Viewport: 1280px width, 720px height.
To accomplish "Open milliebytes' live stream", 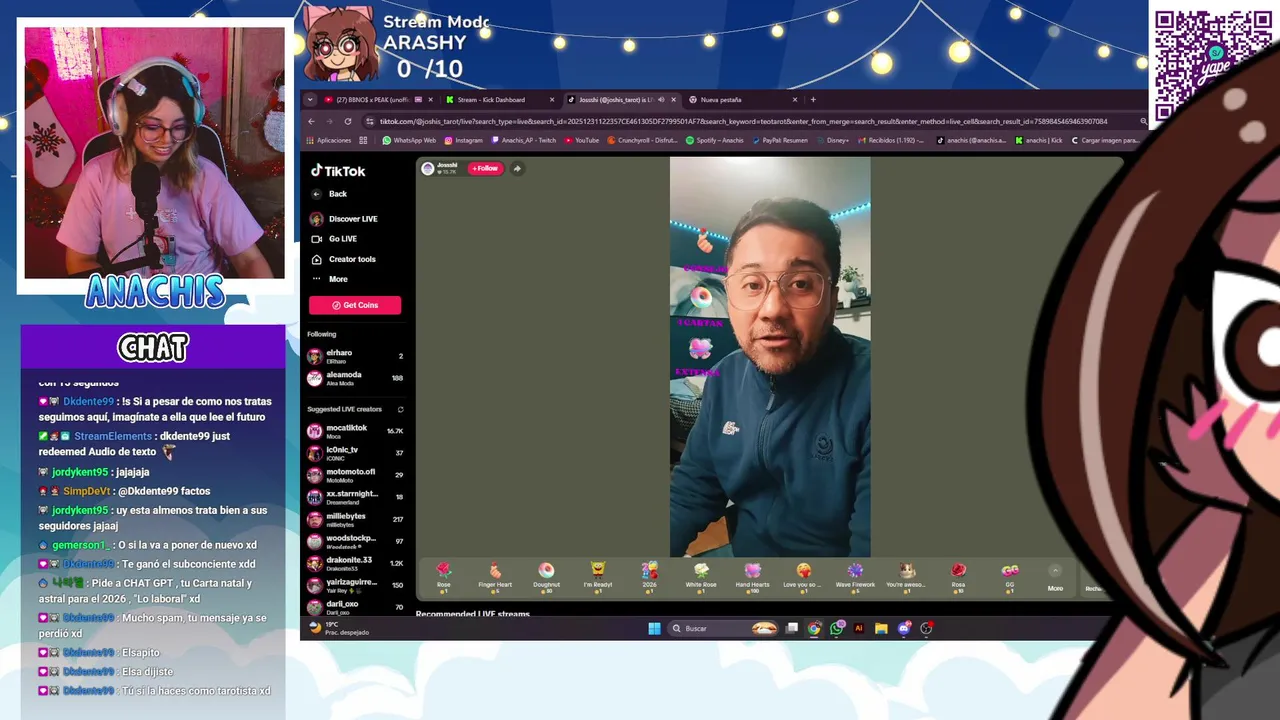I will 355,519.
